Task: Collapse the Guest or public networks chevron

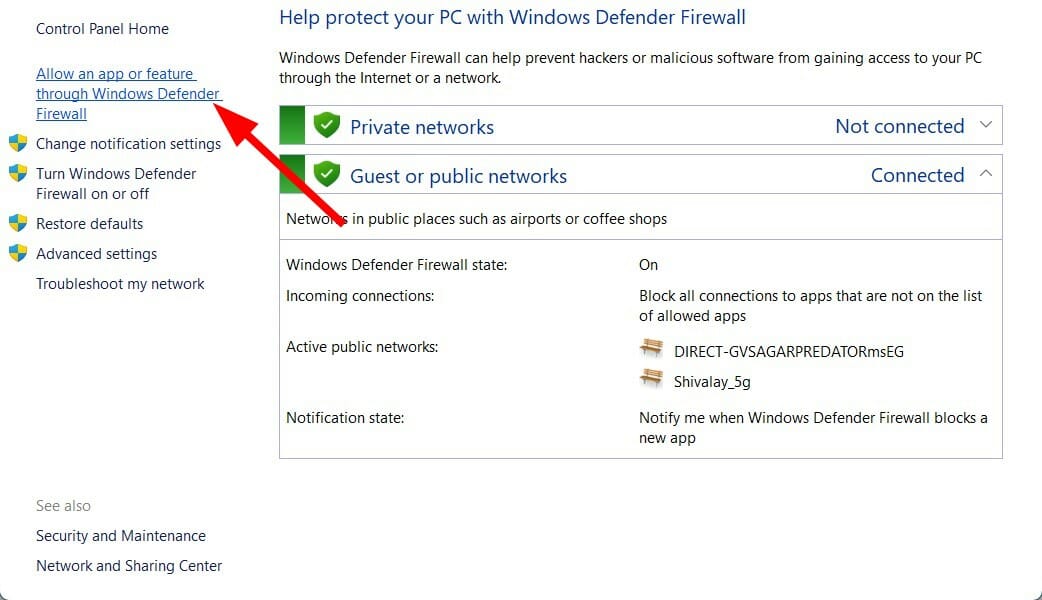Action: coord(986,173)
